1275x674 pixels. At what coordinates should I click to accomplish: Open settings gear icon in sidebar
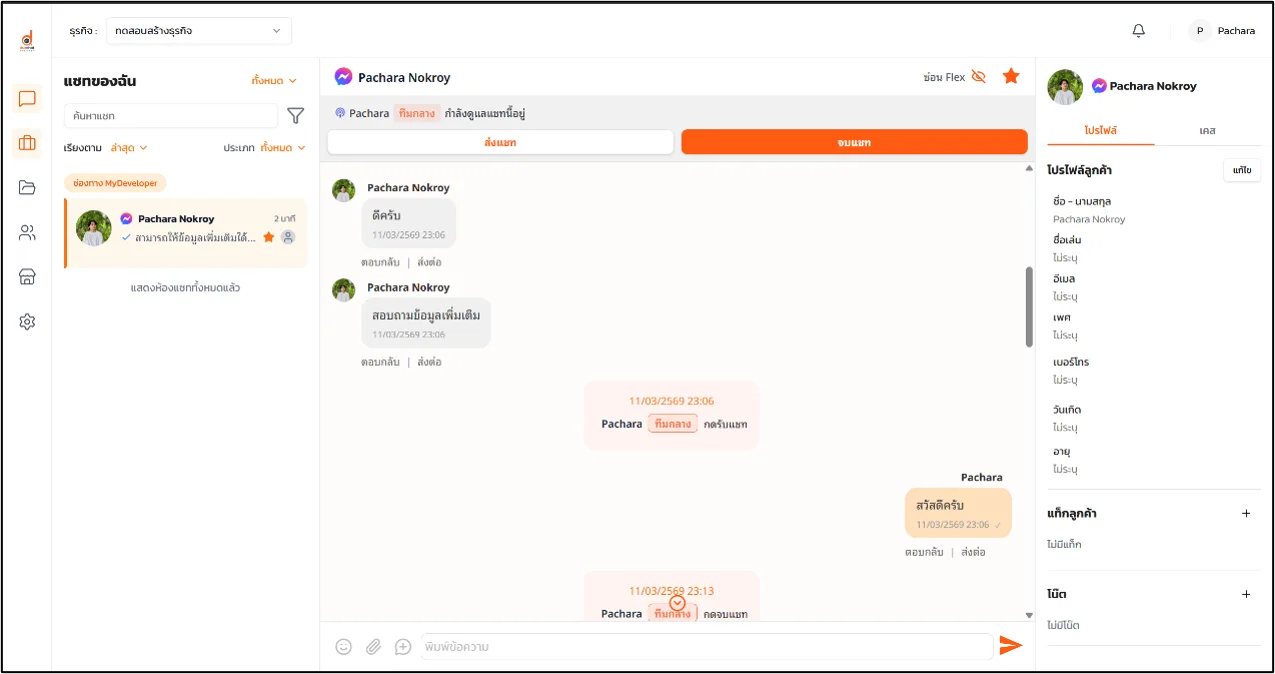click(27, 322)
